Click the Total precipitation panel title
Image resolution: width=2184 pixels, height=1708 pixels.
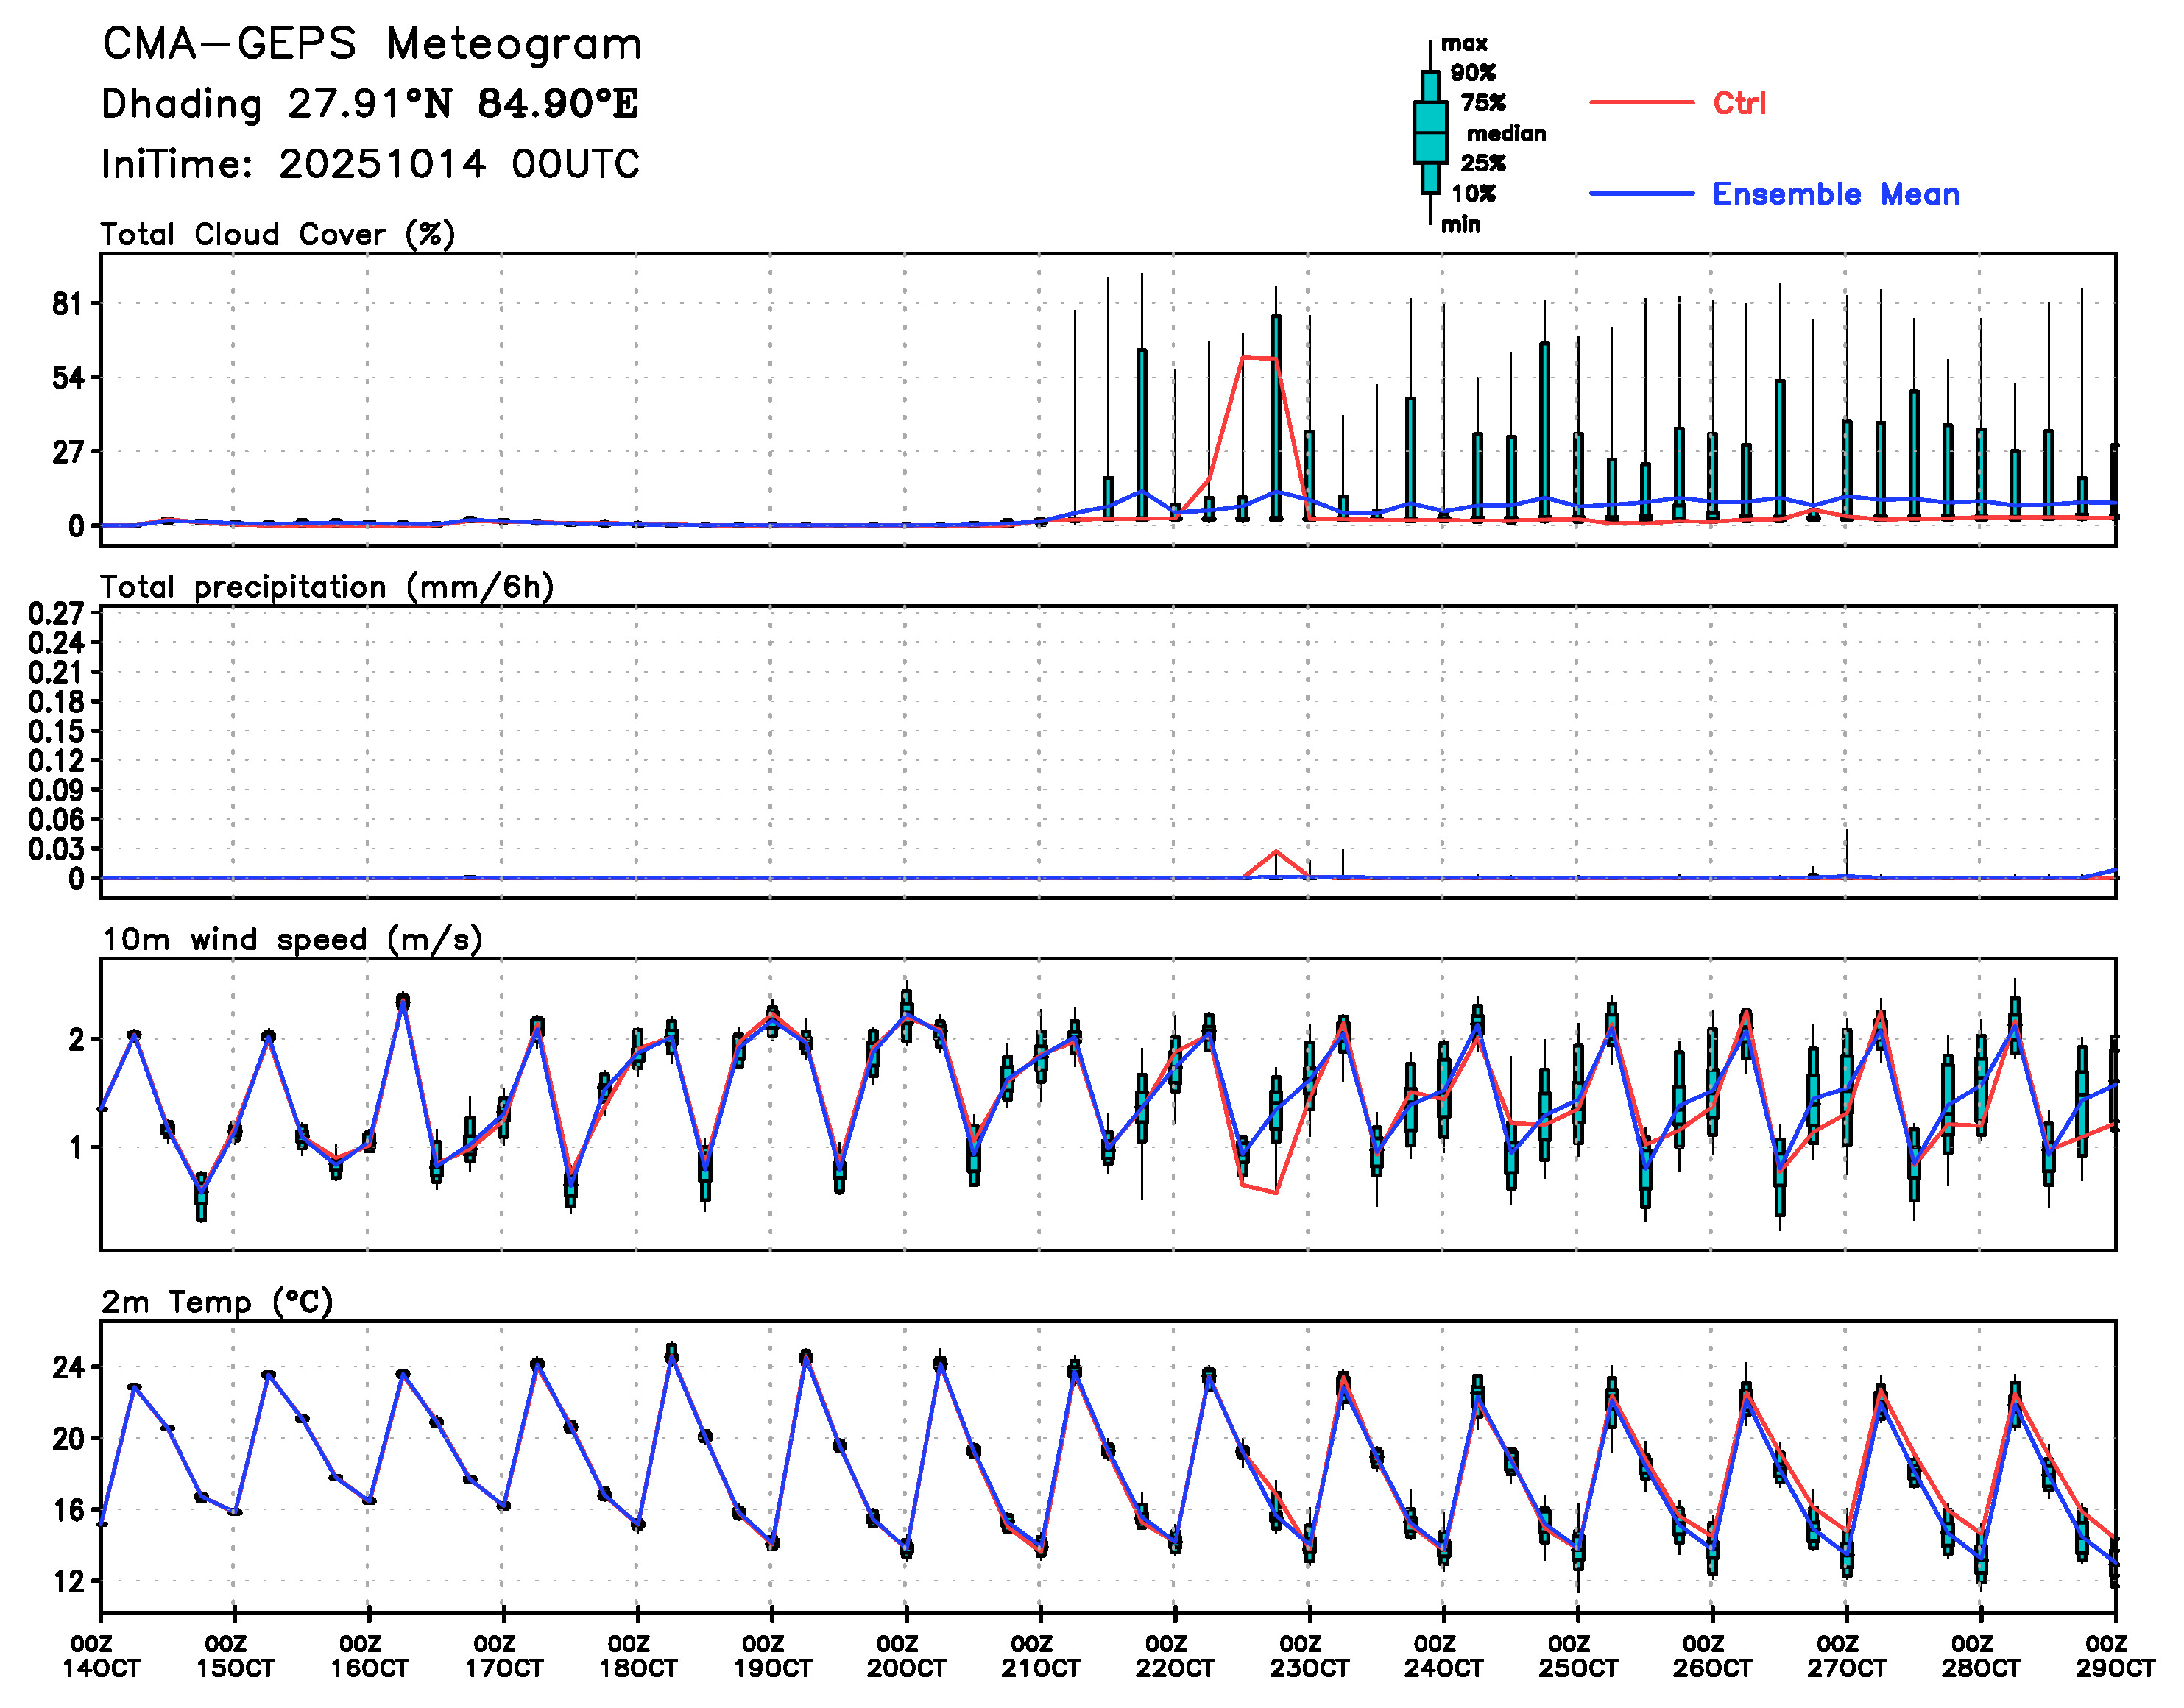(x=327, y=587)
